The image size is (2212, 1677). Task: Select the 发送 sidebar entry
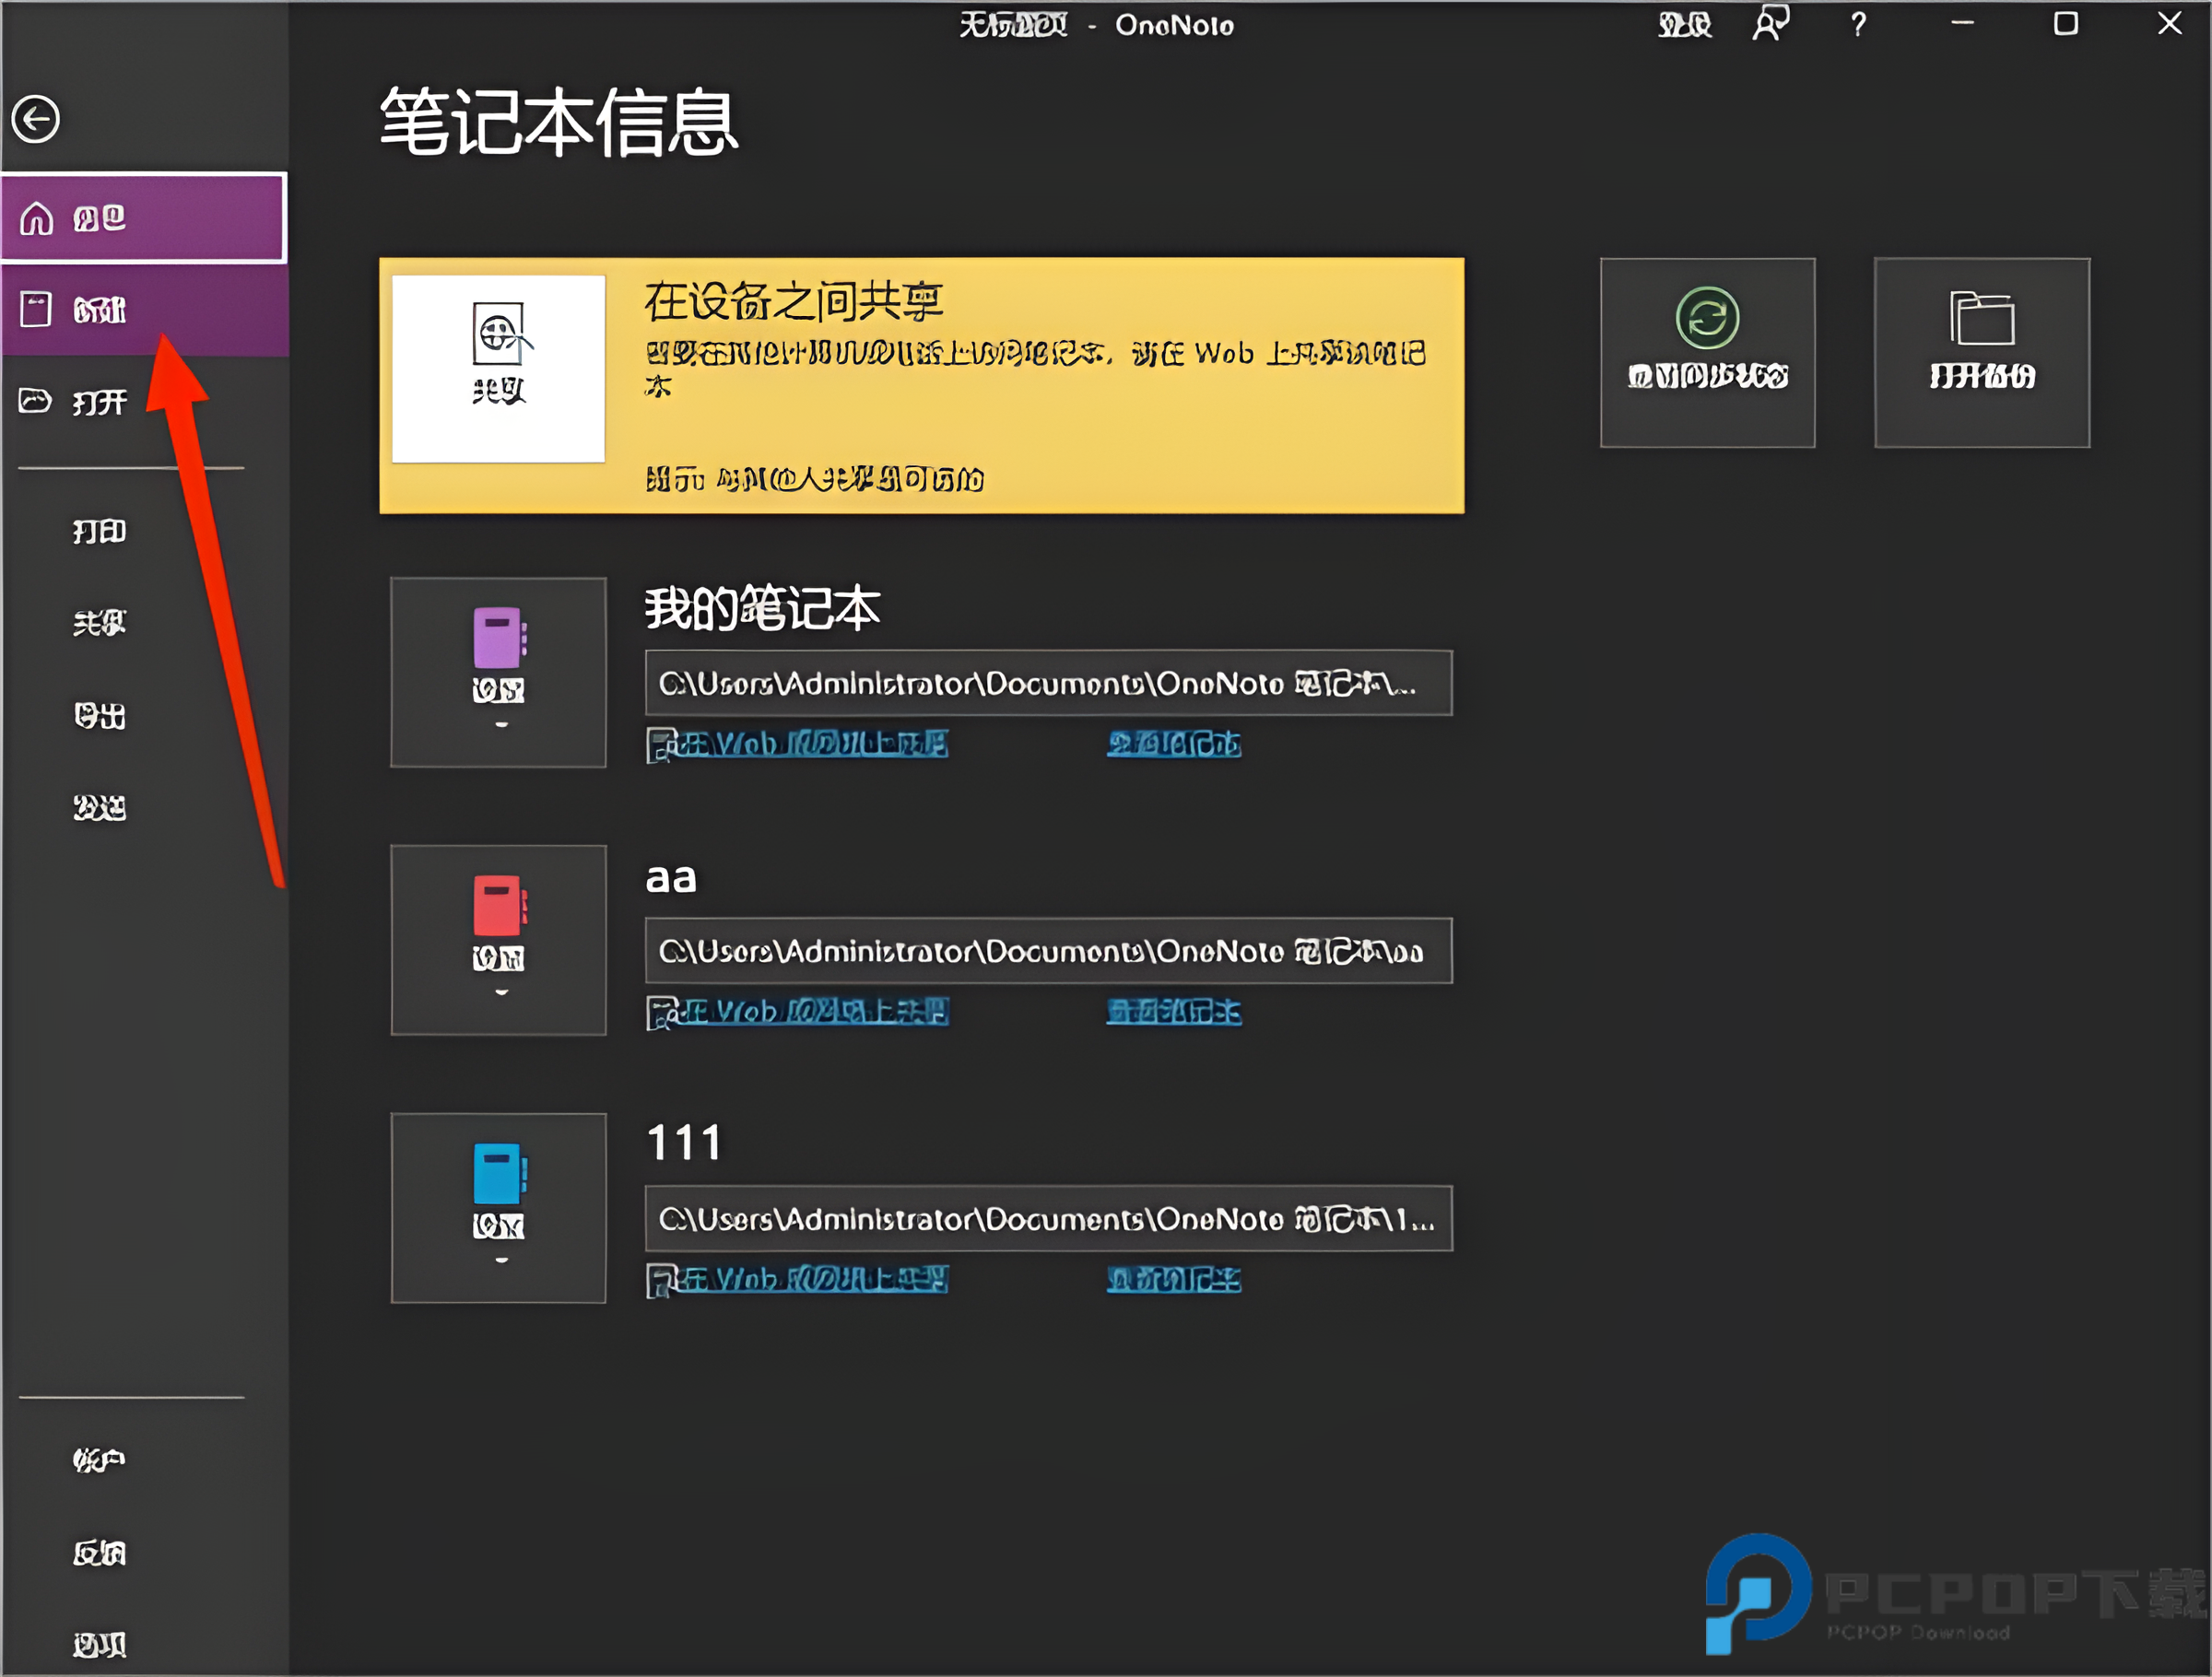99,808
